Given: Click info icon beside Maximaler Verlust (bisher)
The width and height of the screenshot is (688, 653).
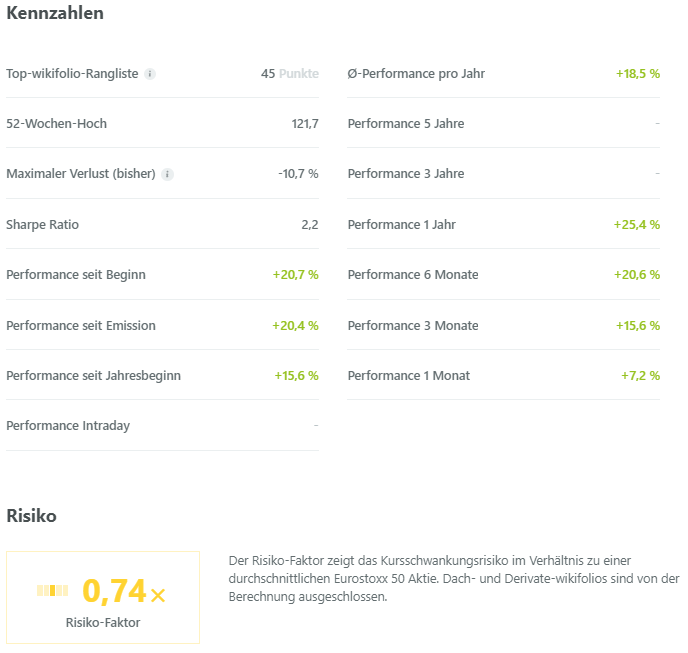Looking at the screenshot, I should (x=167, y=174).
